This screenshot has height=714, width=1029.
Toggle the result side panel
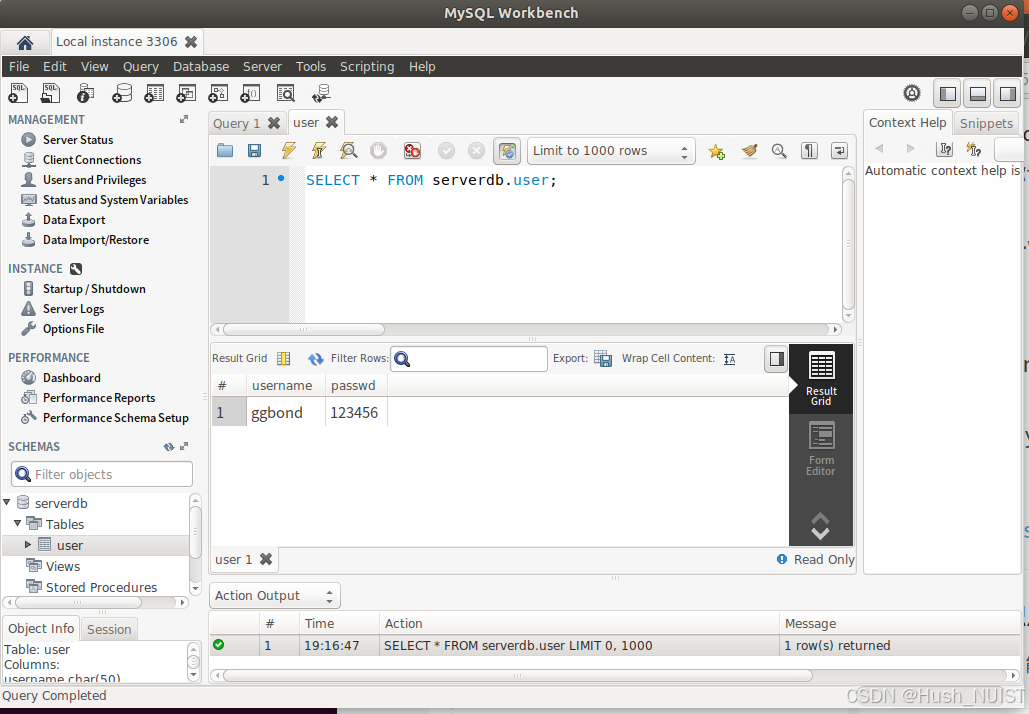[x=776, y=359]
